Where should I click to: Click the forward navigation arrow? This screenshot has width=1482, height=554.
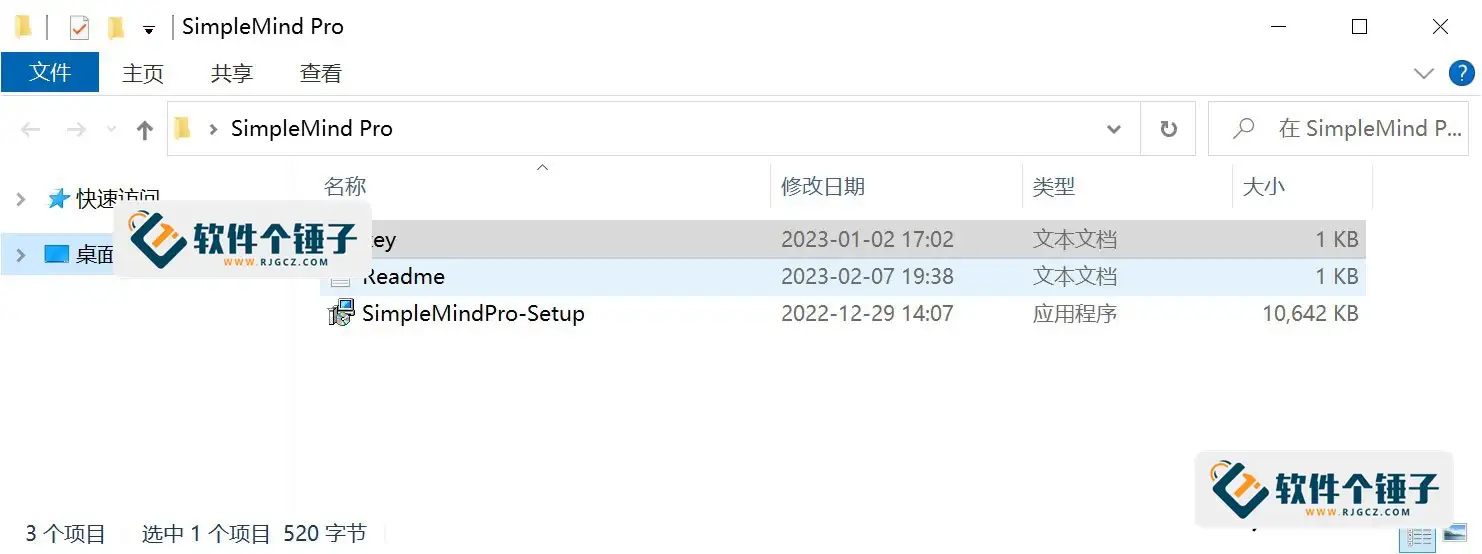(x=76, y=129)
